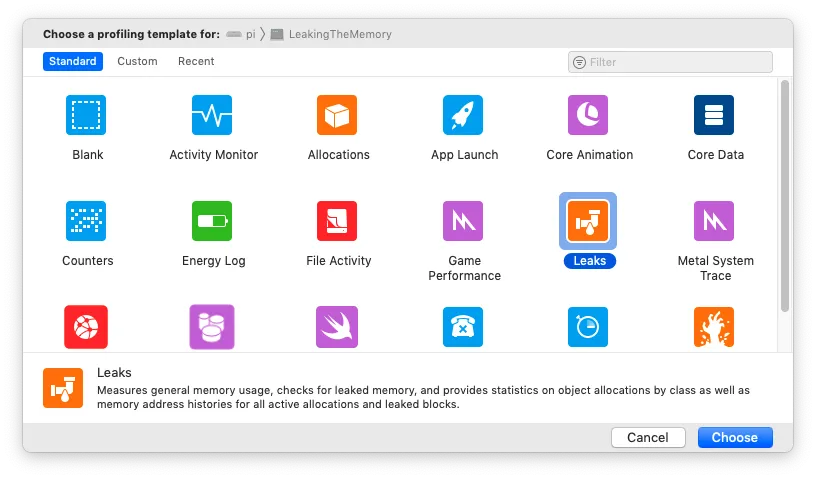
Task: Confirm with the Choose button
Action: click(735, 437)
